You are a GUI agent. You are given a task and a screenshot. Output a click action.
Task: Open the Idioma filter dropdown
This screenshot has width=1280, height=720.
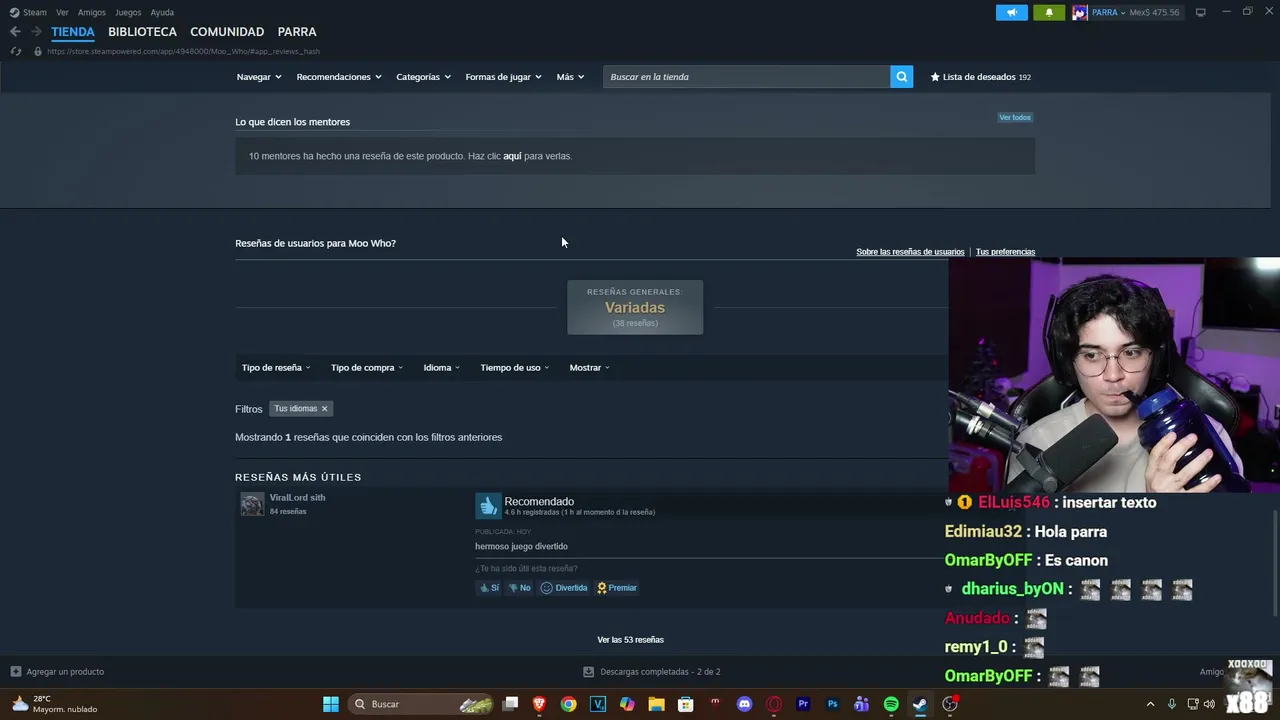pos(441,368)
